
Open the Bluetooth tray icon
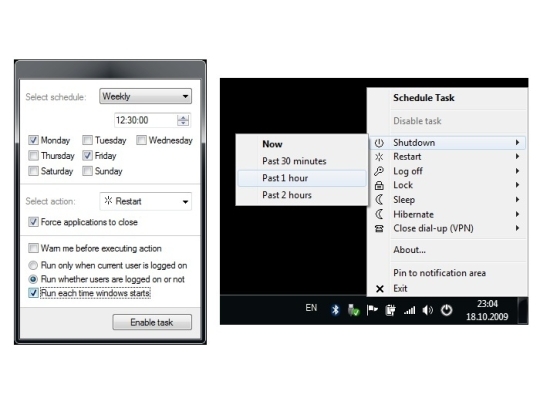[x=335, y=310]
